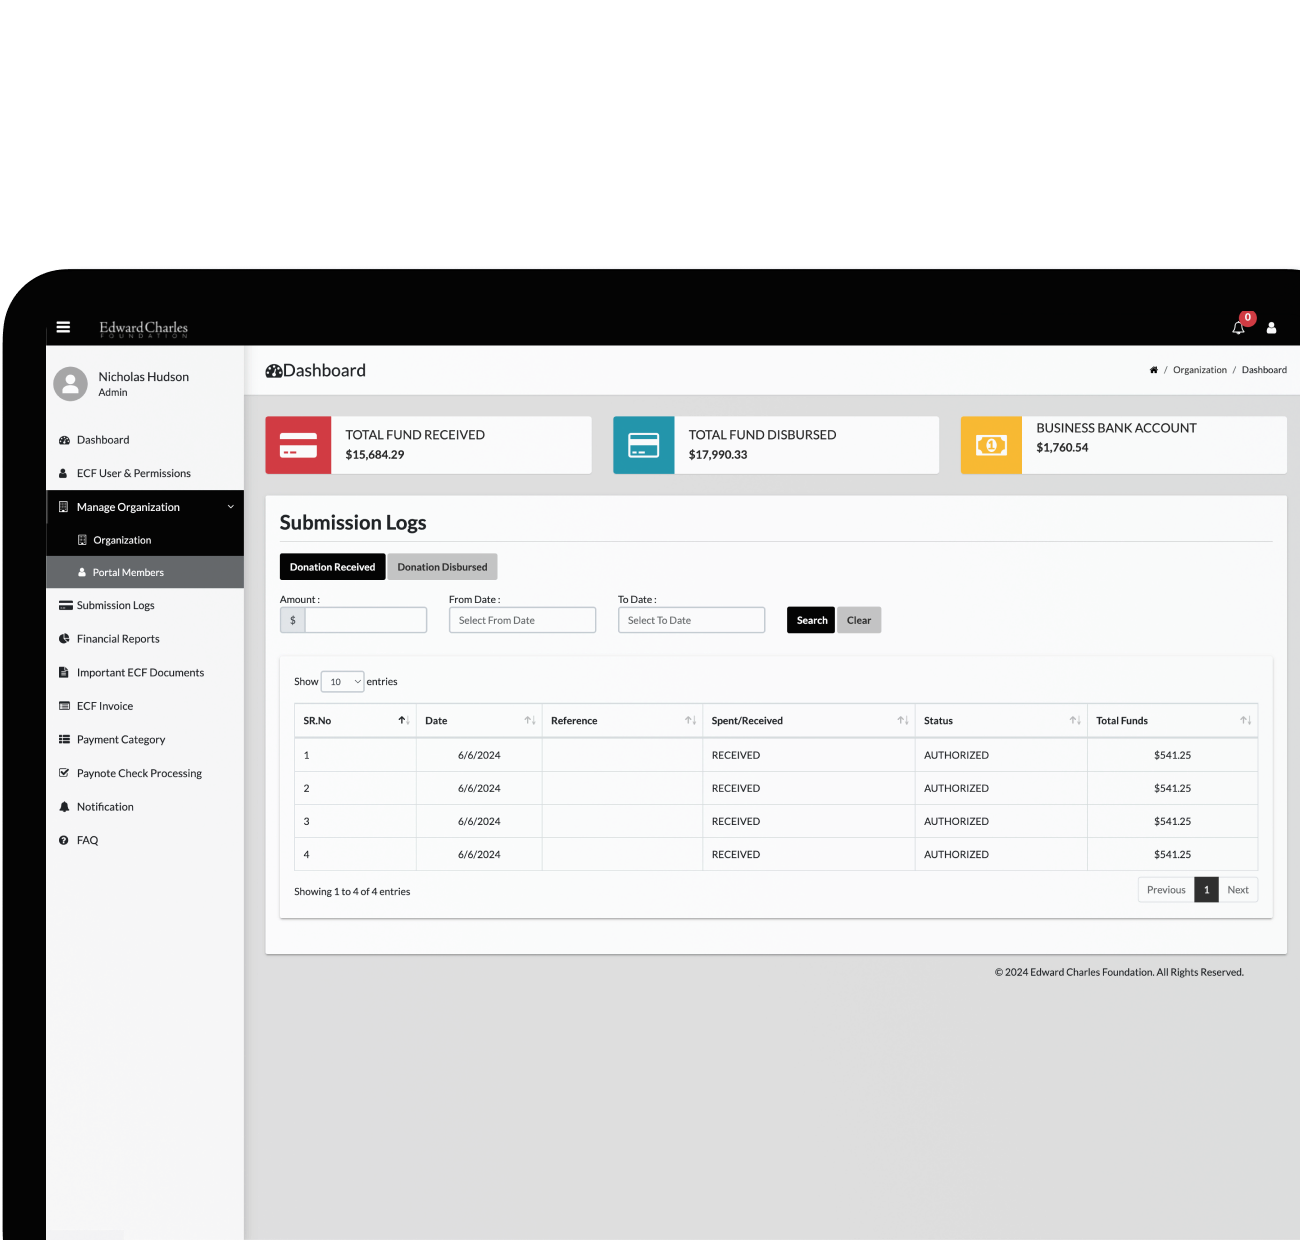
Task: Click the Clear button
Action: tap(859, 619)
